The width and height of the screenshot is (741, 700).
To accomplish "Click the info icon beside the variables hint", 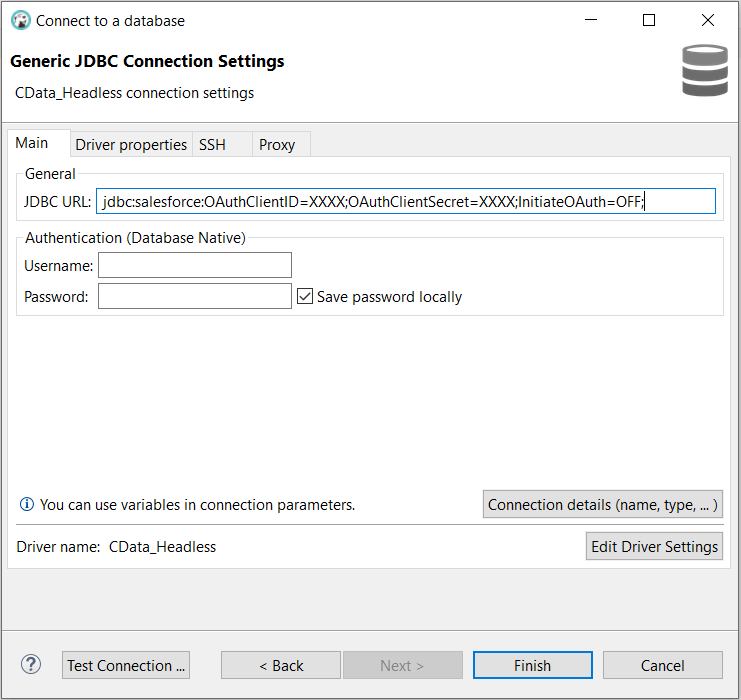I will click(27, 505).
